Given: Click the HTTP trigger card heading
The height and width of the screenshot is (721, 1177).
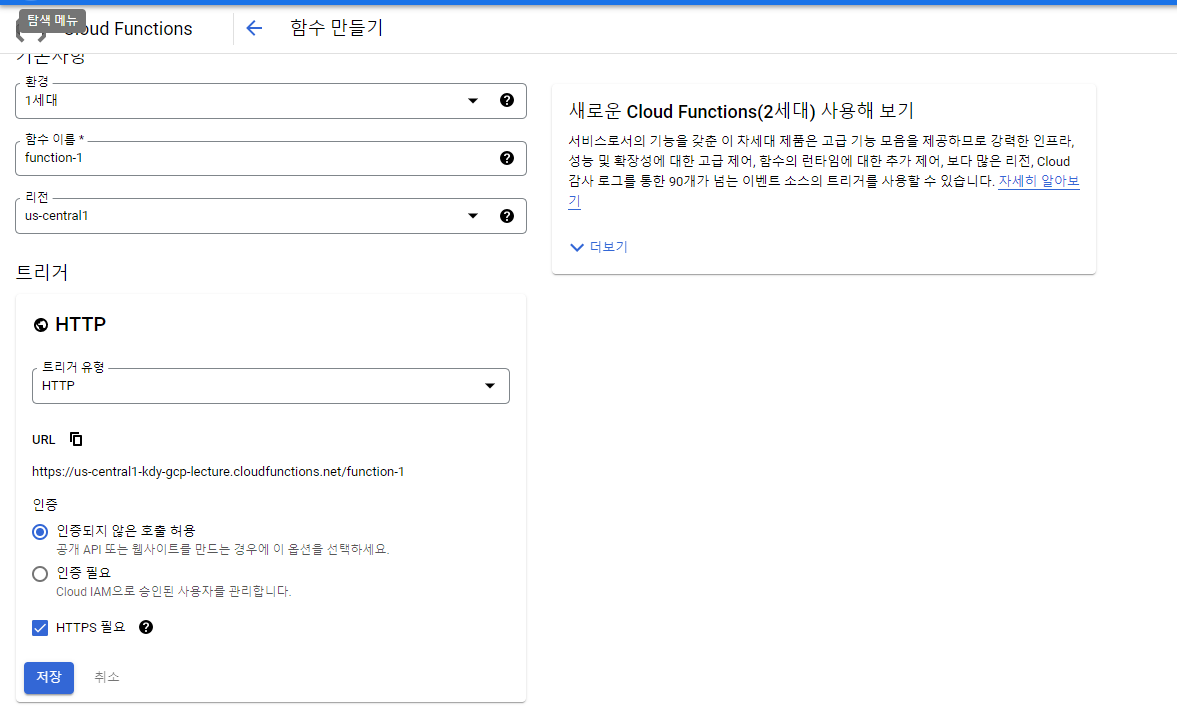Looking at the screenshot, I should [x=80, y=325].
